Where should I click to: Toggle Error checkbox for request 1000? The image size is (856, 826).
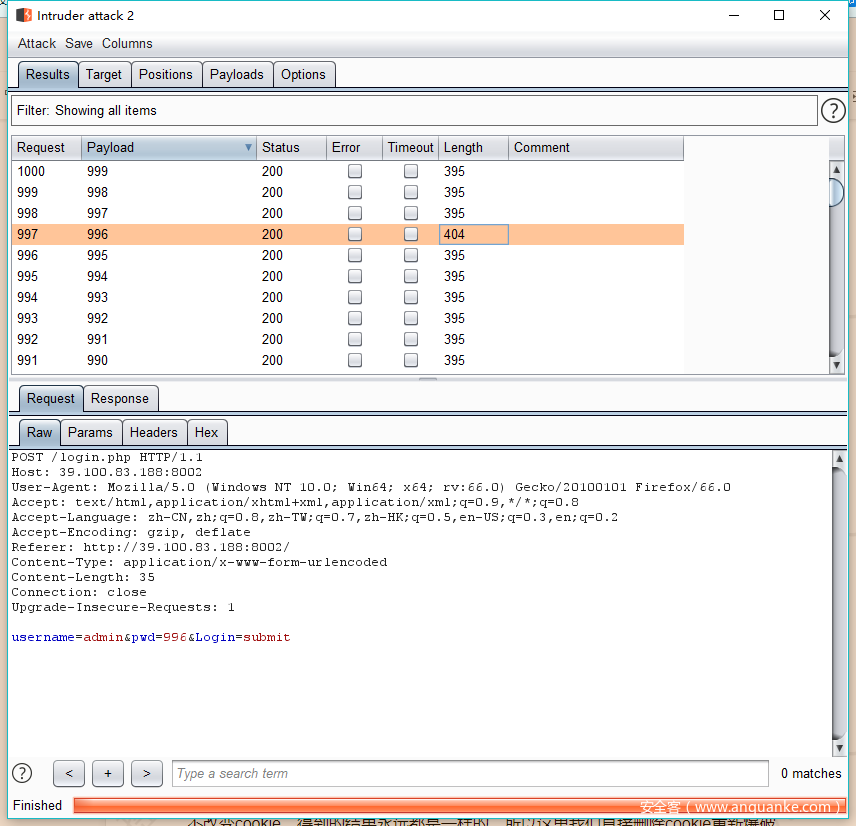pyautogui.click(x=354, y=171)
